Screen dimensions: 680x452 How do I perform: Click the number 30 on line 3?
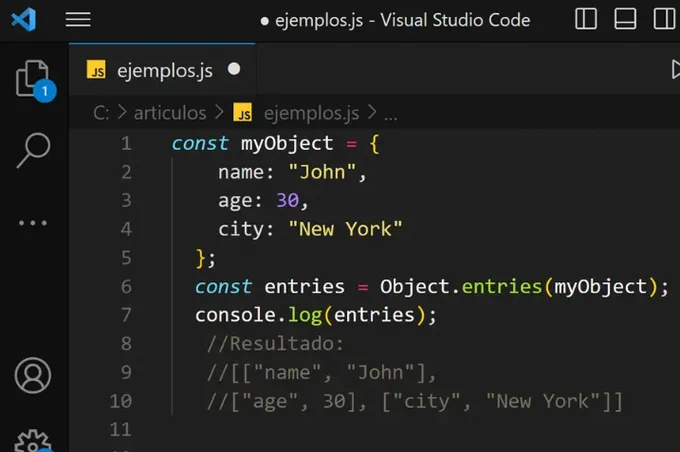point(288,200)
